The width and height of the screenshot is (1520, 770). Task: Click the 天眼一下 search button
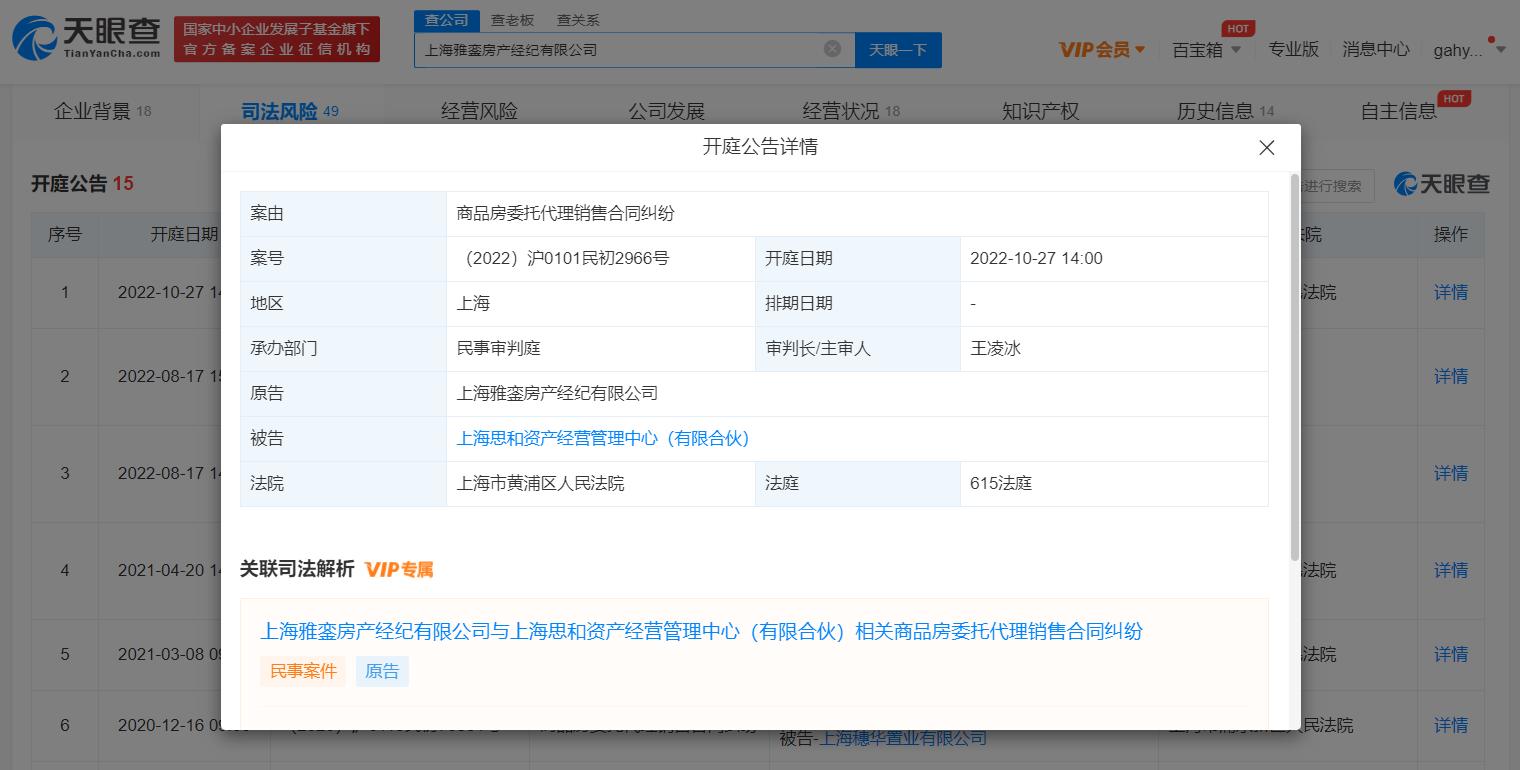(898, 50)
